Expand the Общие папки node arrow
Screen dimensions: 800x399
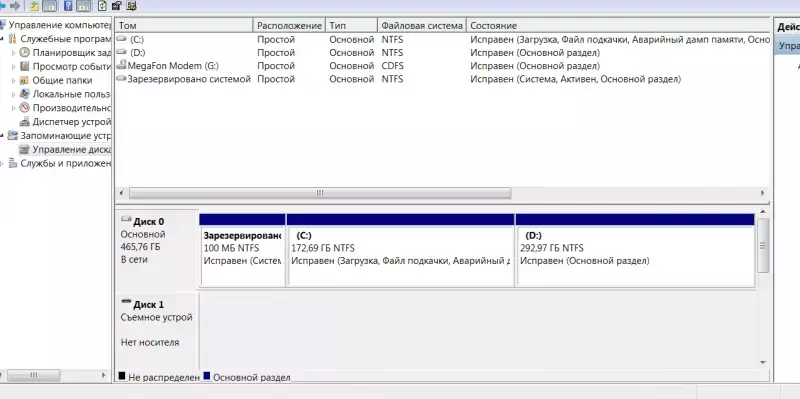[x=14, y=80]
